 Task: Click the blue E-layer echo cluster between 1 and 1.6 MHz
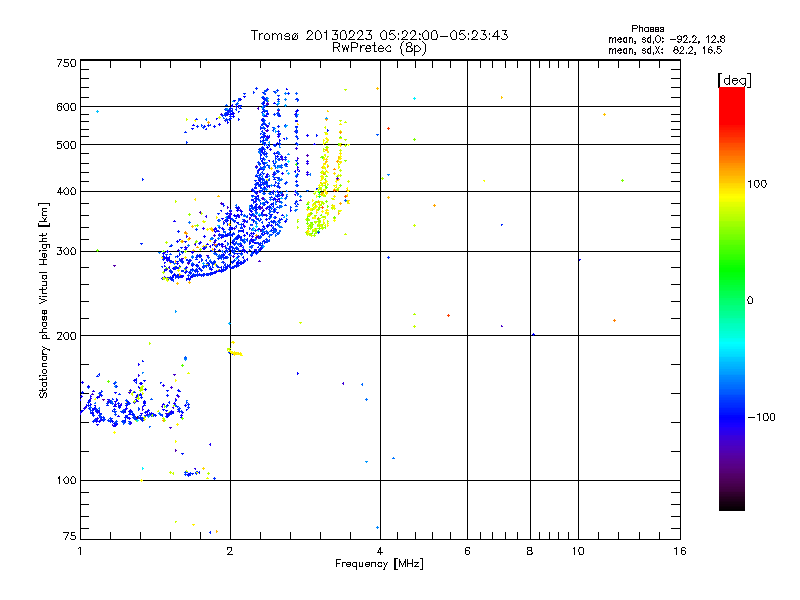pyautogui.click(x=135, y=403)
